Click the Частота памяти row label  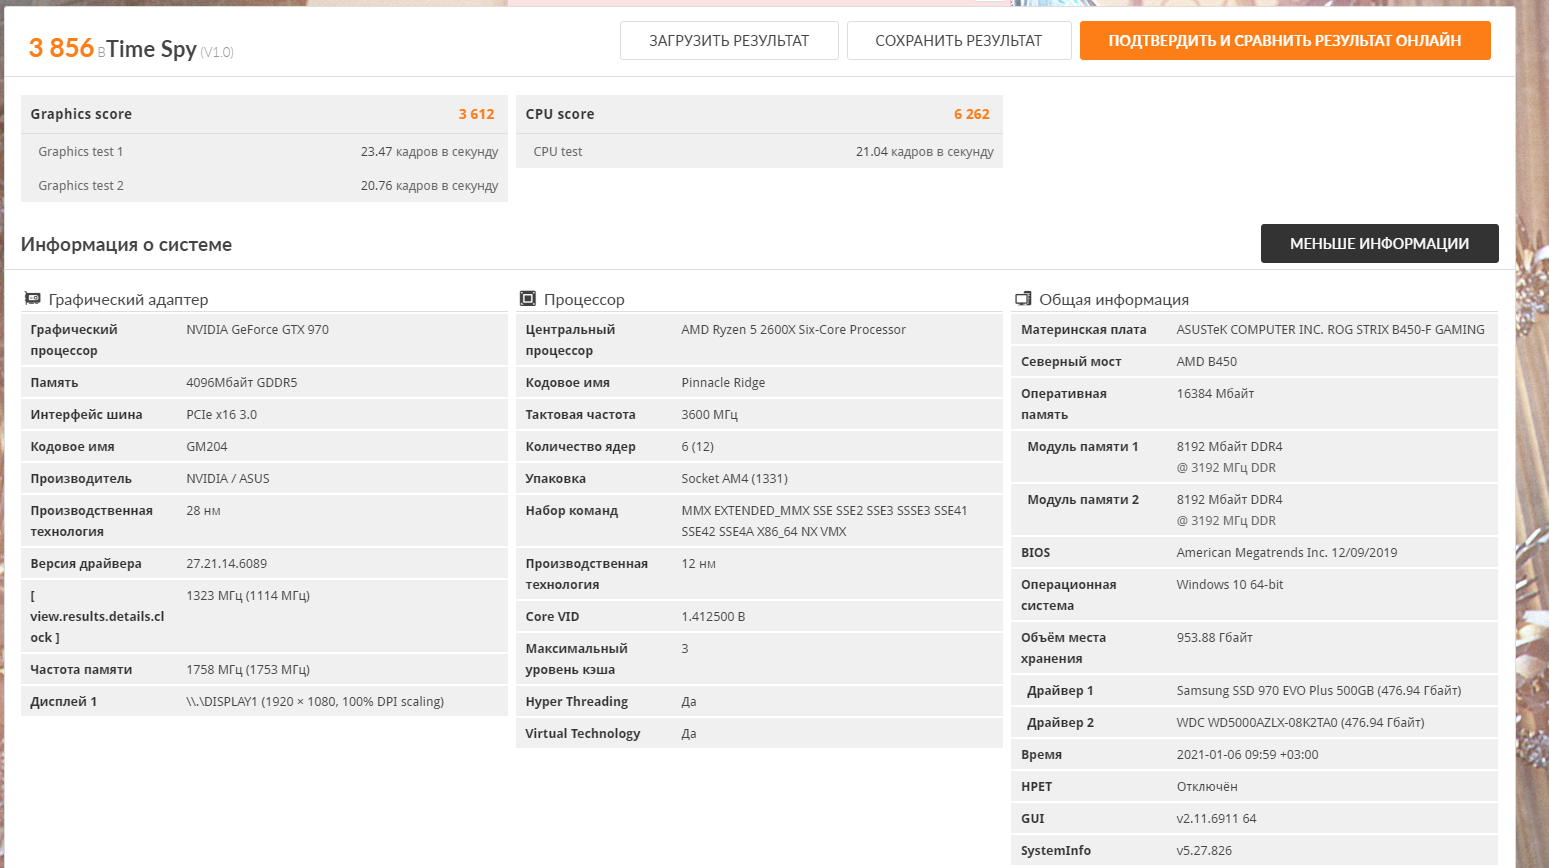point(81,670)
